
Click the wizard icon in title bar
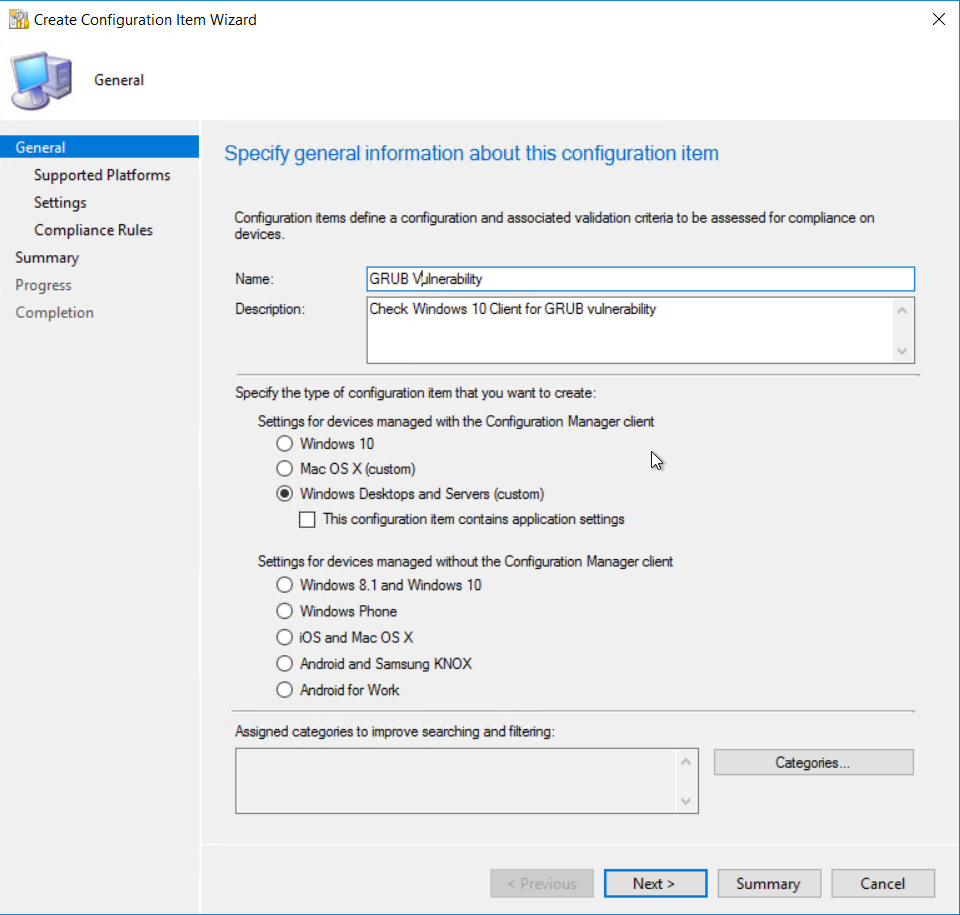18,19
